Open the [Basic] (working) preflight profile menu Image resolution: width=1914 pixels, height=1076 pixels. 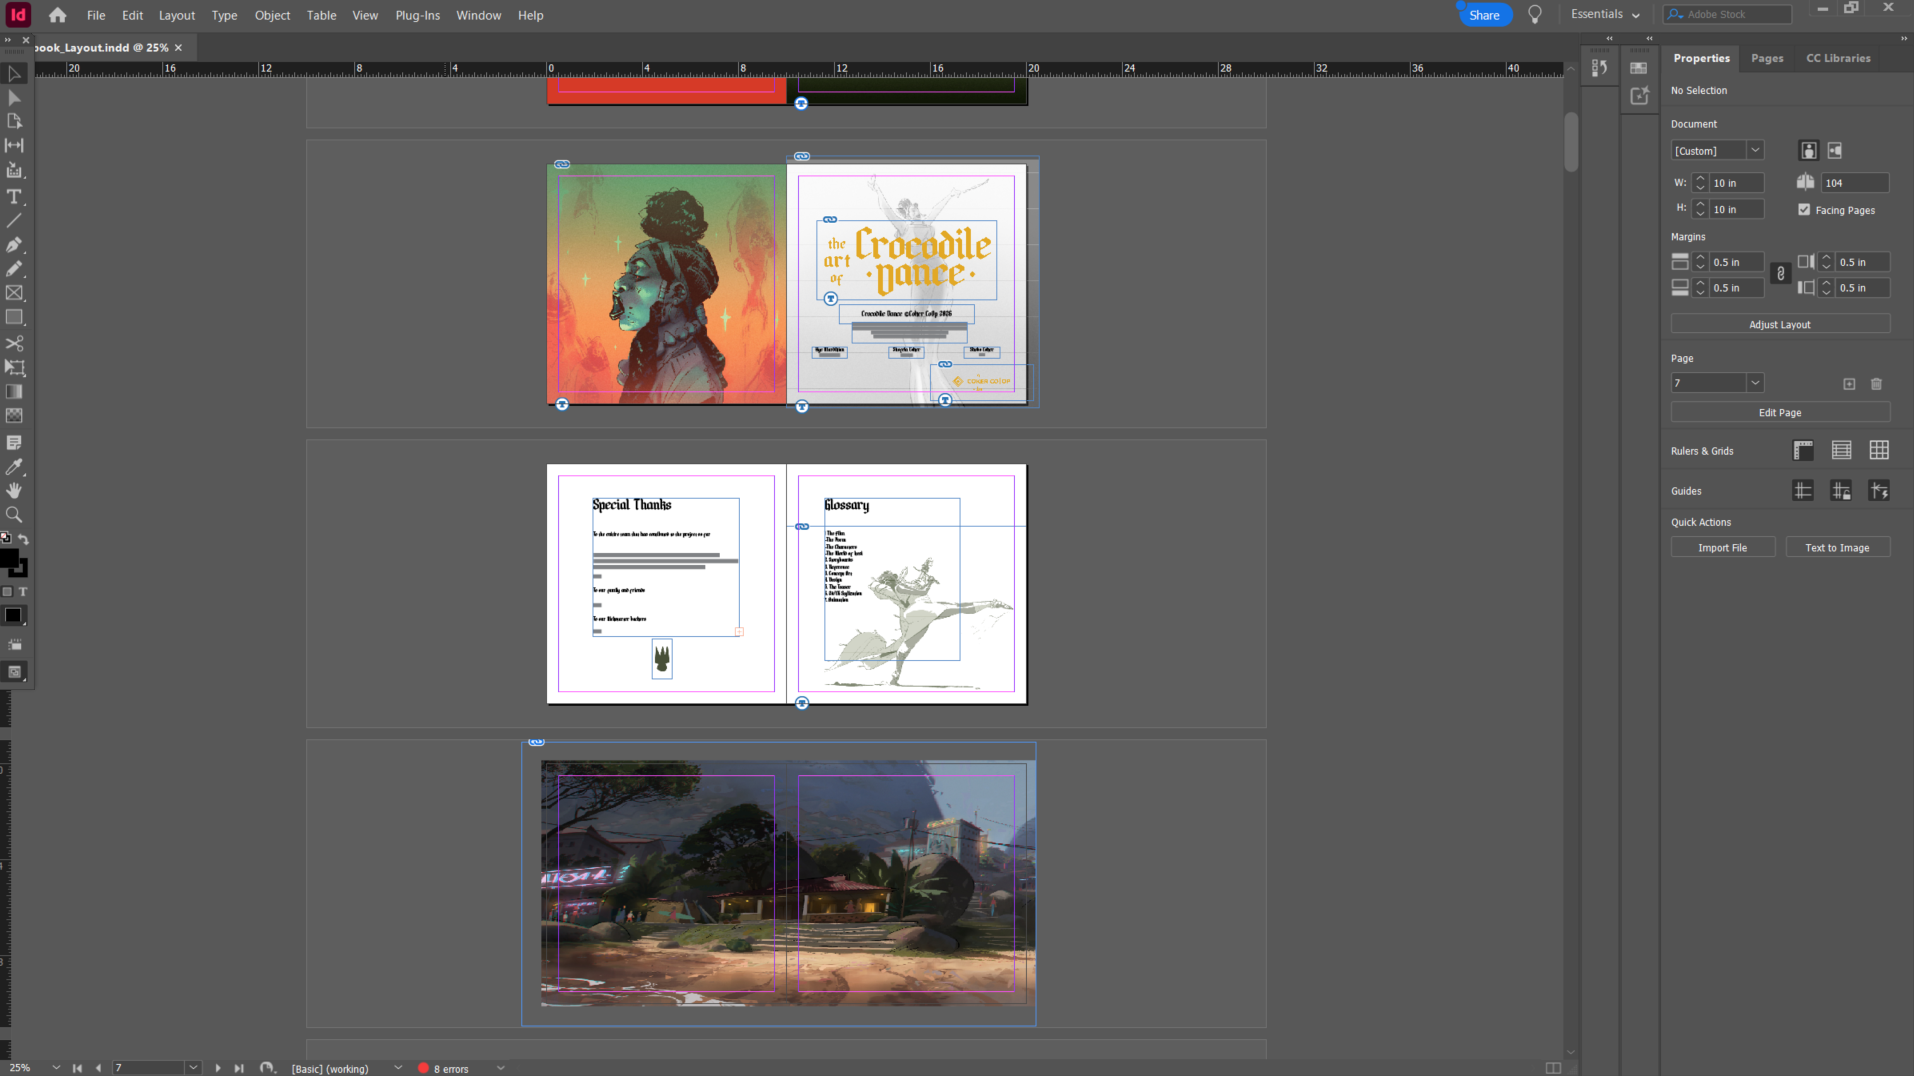pyautogui.click(x=398, y=1068)
